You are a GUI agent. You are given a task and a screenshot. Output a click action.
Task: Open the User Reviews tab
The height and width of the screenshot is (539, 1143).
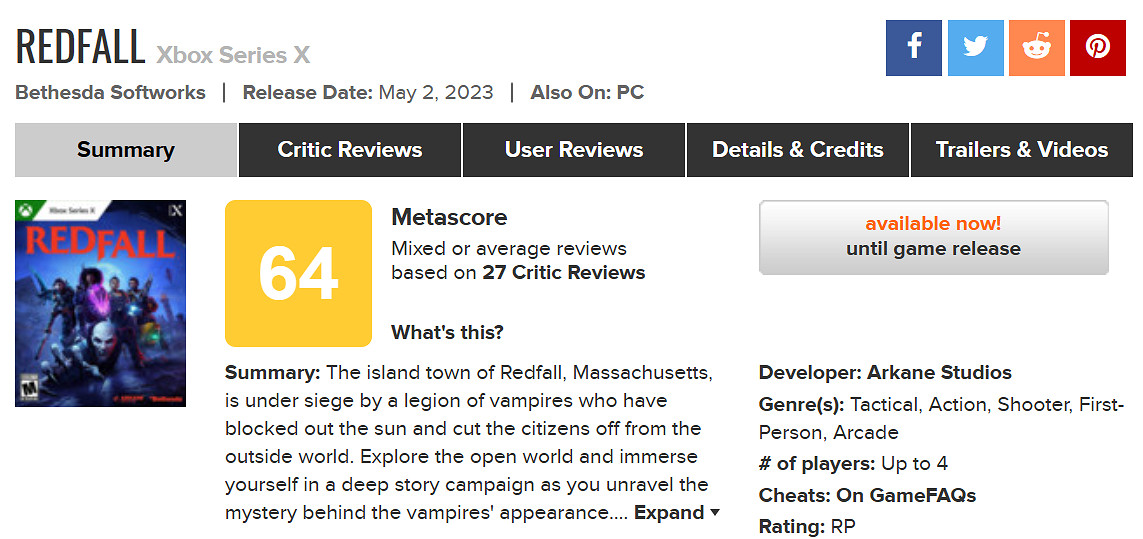pyautogui.click(x=574, y=150)
